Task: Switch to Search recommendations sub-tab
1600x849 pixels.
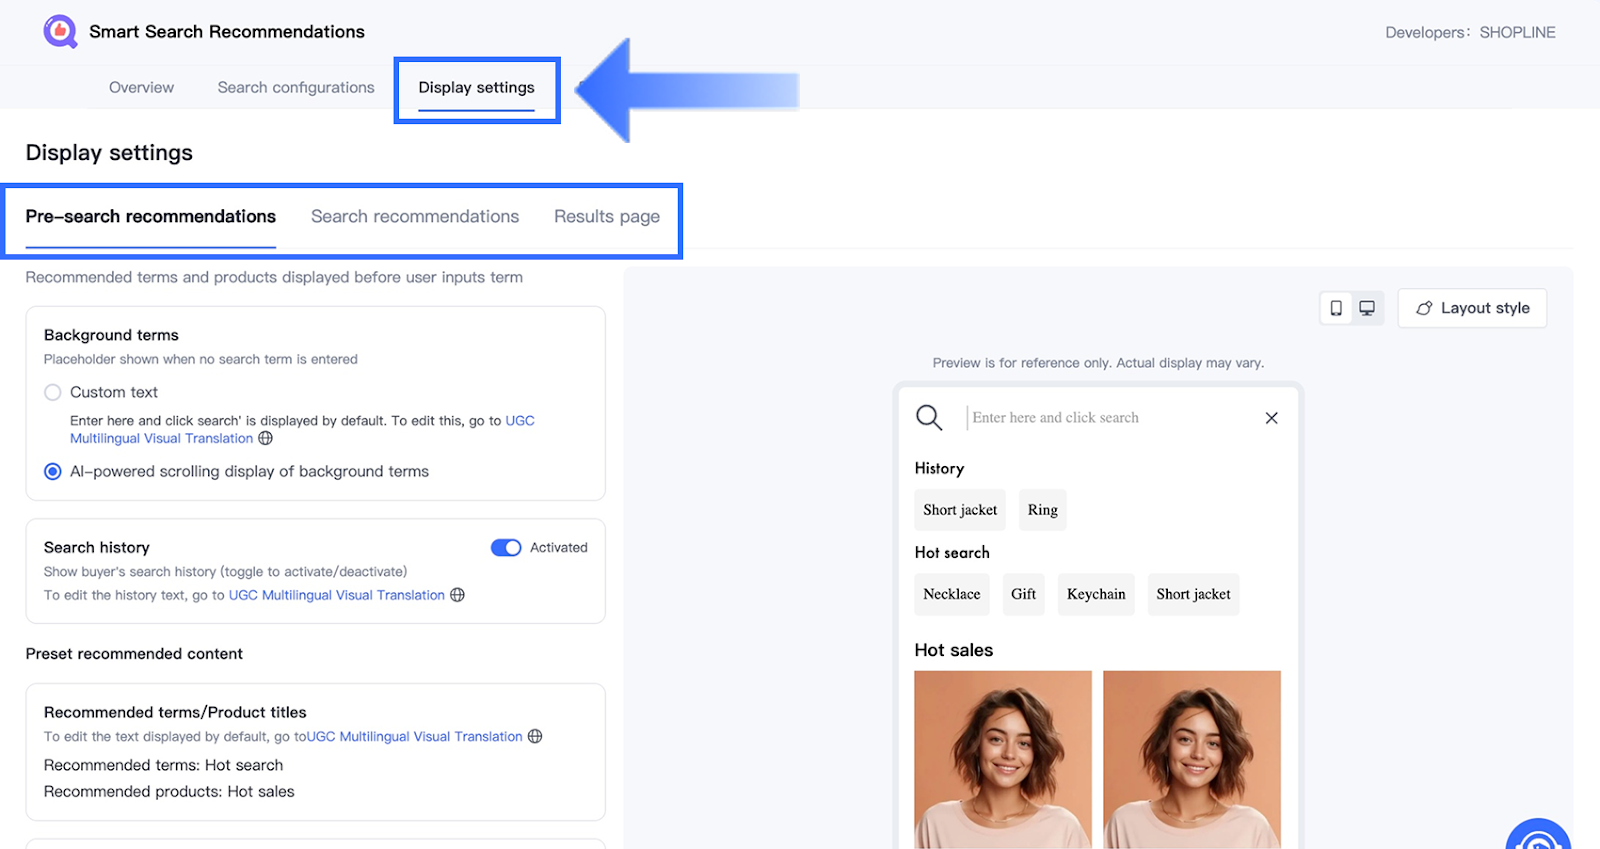Action: point(415,216)
